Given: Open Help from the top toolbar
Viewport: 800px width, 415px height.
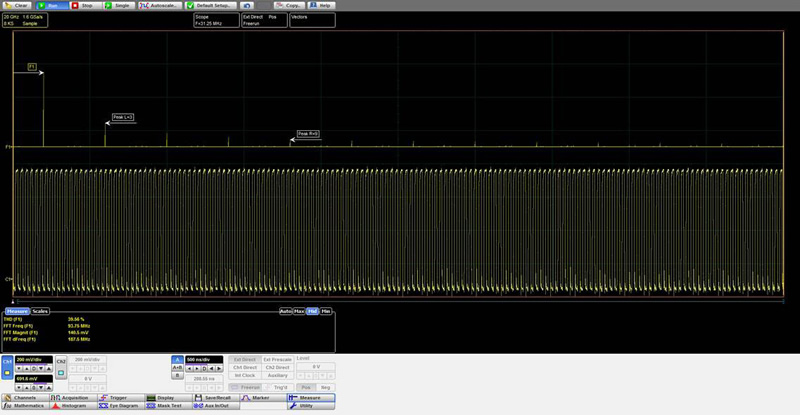Looking at the screenshot, I should [321, 5].
